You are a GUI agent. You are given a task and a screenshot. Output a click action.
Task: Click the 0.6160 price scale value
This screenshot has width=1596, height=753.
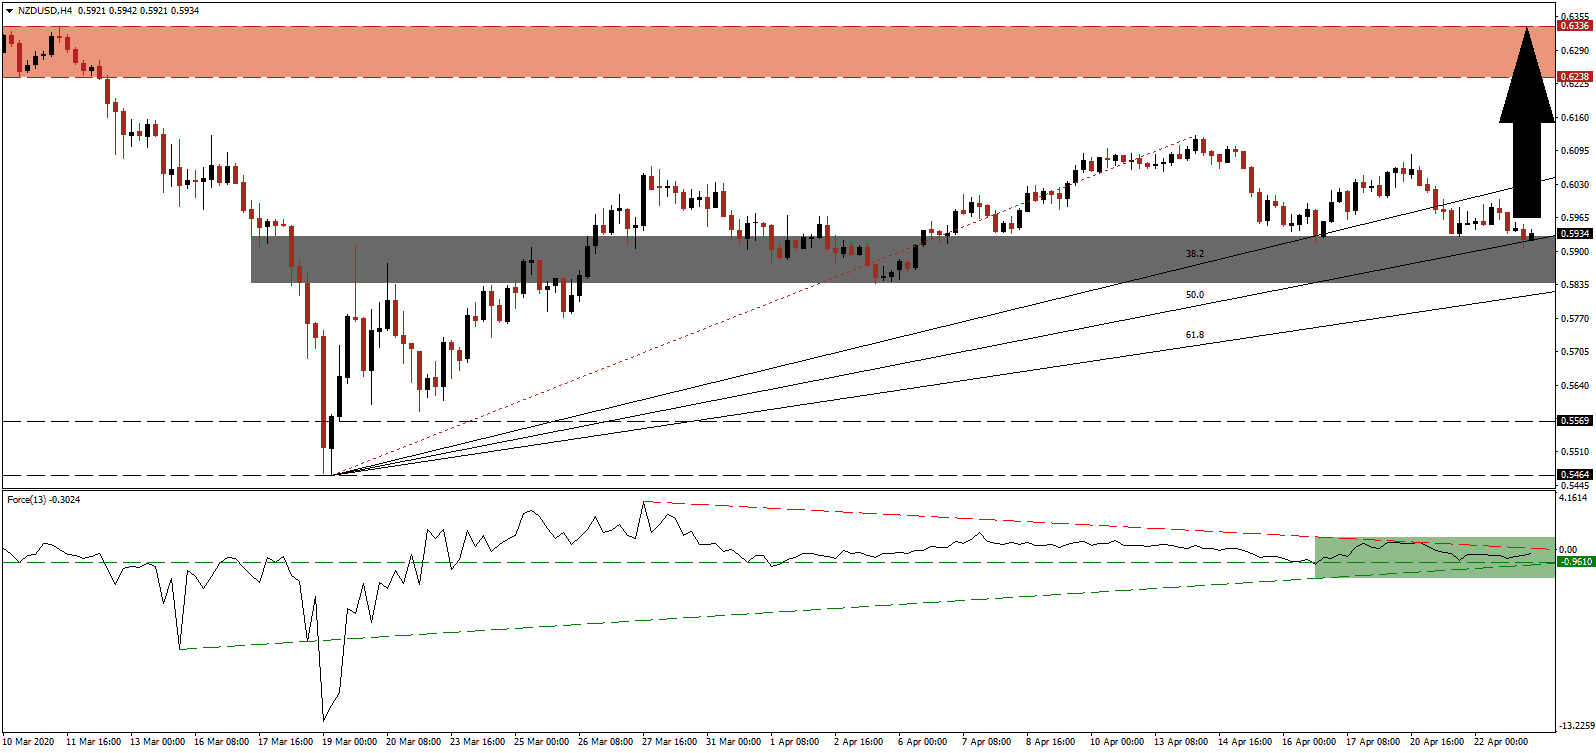click(x=1575, y=117)
